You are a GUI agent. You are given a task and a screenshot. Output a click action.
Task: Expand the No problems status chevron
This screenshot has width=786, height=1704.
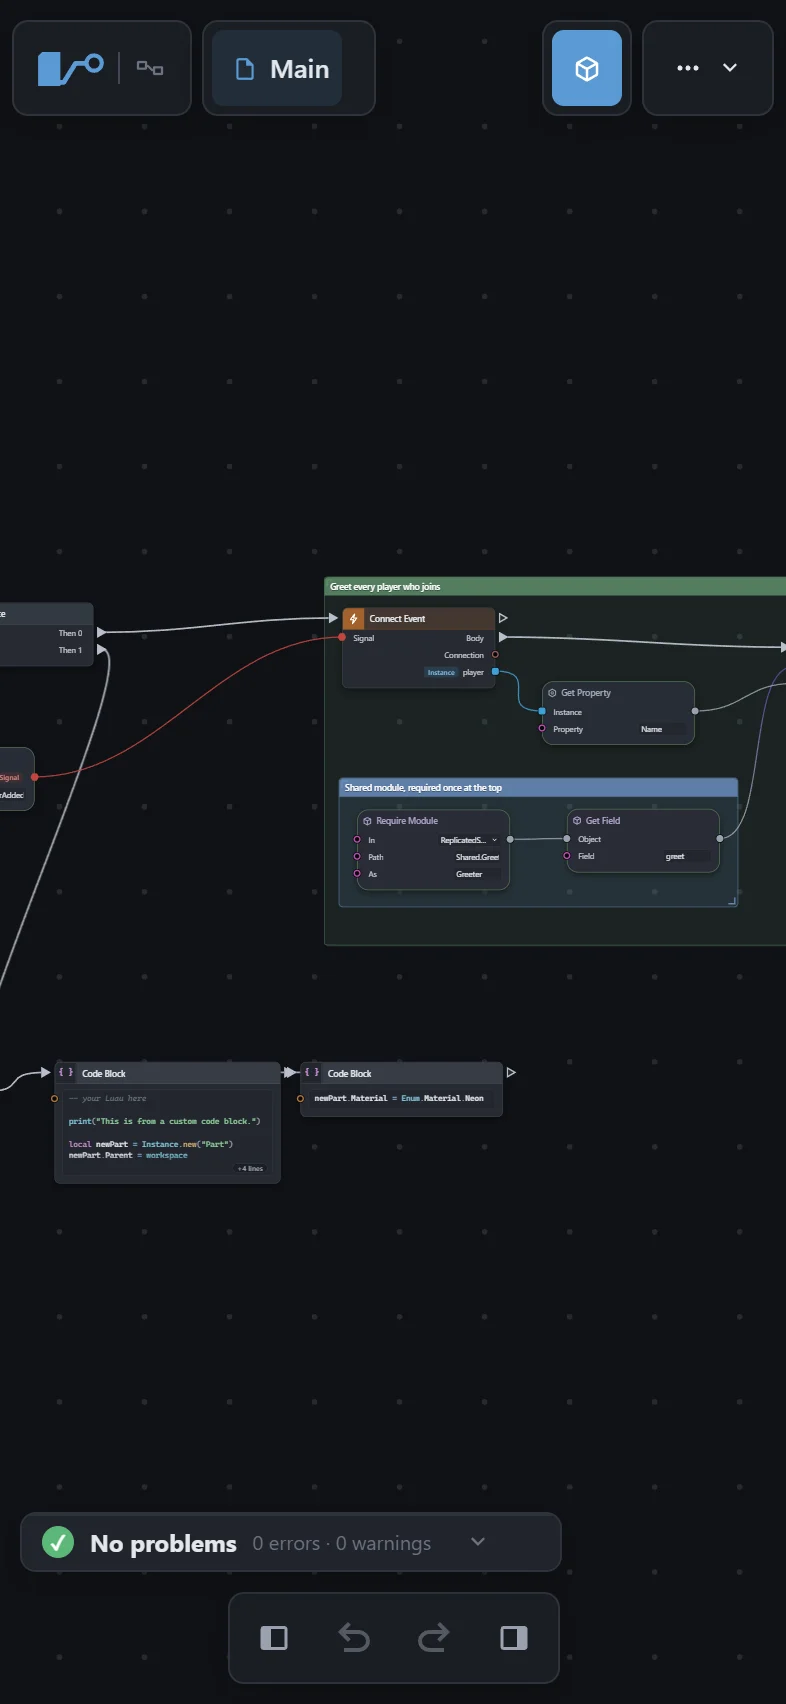pos(478,1542)
